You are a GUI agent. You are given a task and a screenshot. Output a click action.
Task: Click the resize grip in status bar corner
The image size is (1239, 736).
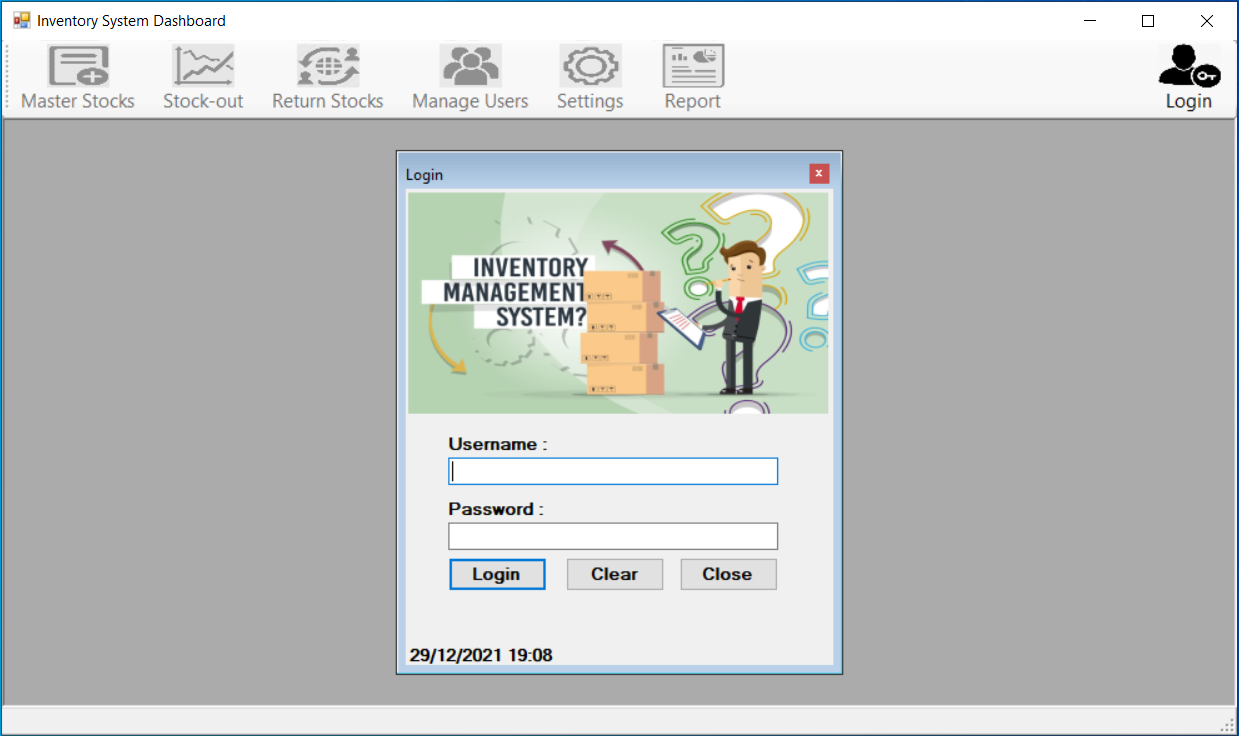click(1227, 725)
